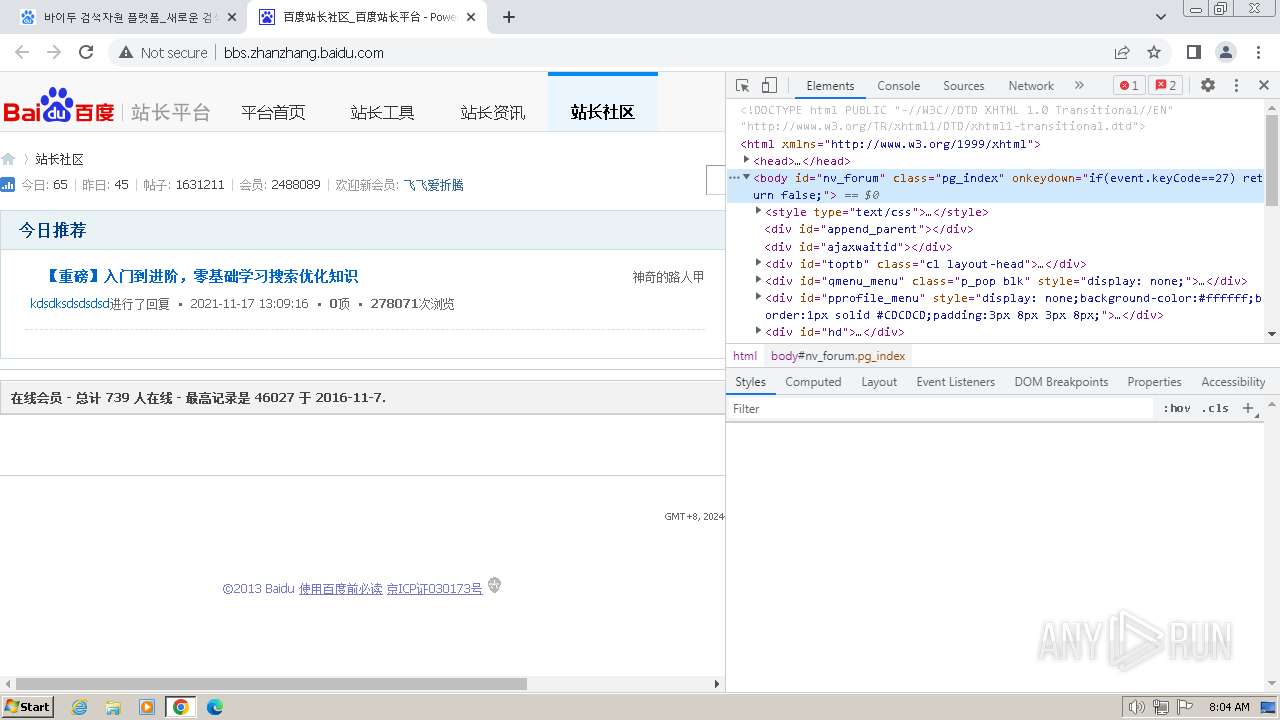Switch to the Layout tab
This screenshot has width=1280, height=720.
click(879, 382)
